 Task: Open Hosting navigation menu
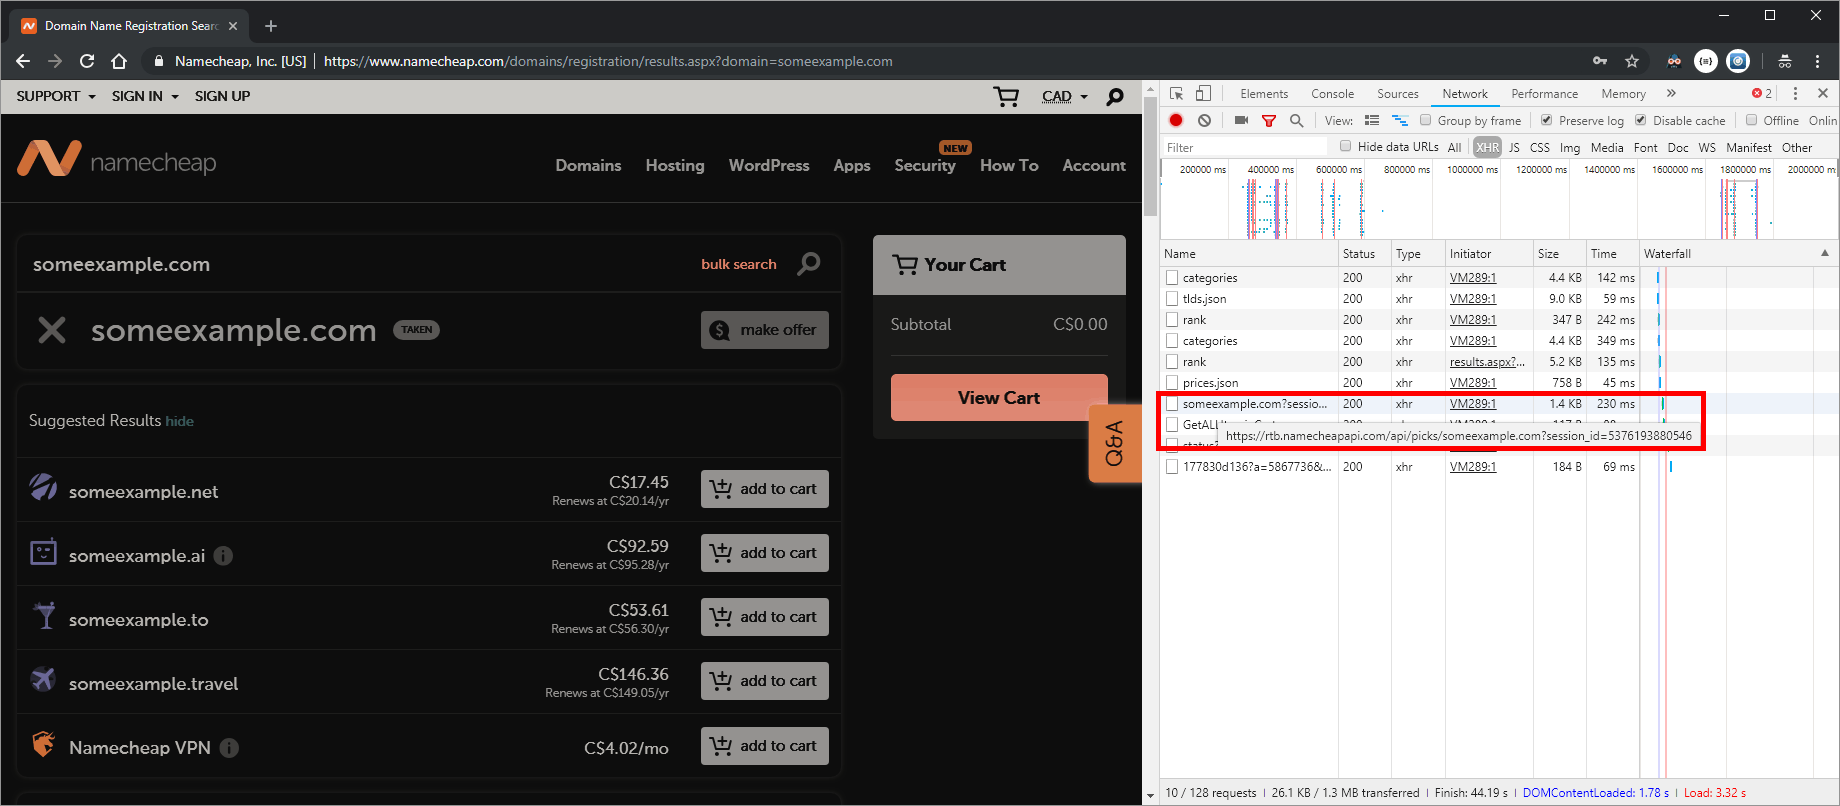pyautogui.click(x=675, y=165)
